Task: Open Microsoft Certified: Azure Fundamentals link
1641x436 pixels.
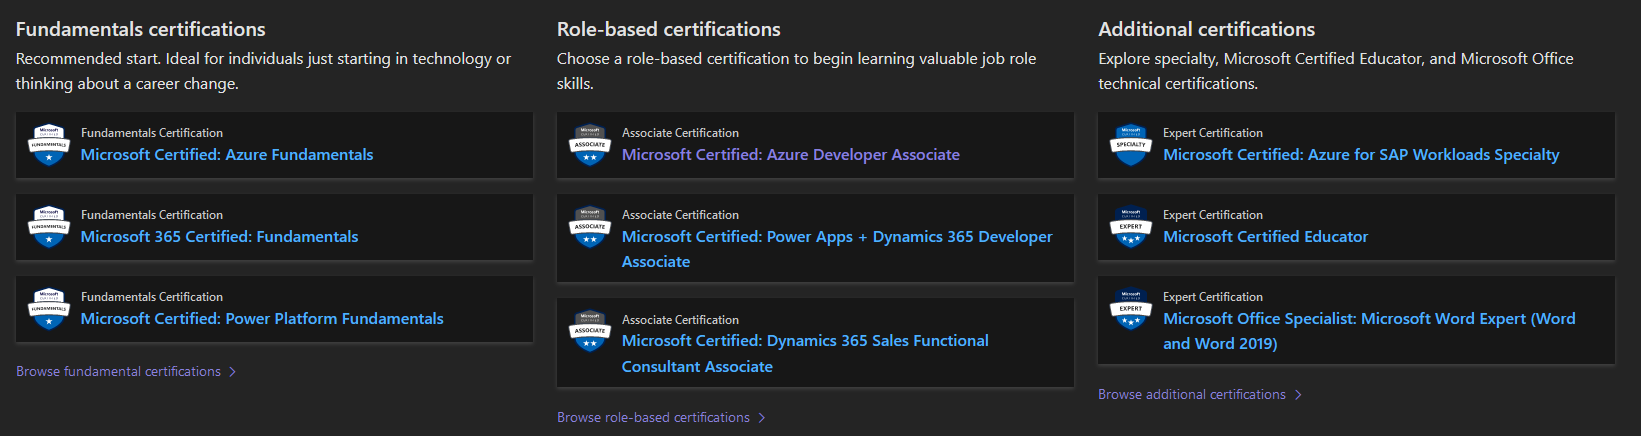Action: point(227,155)
